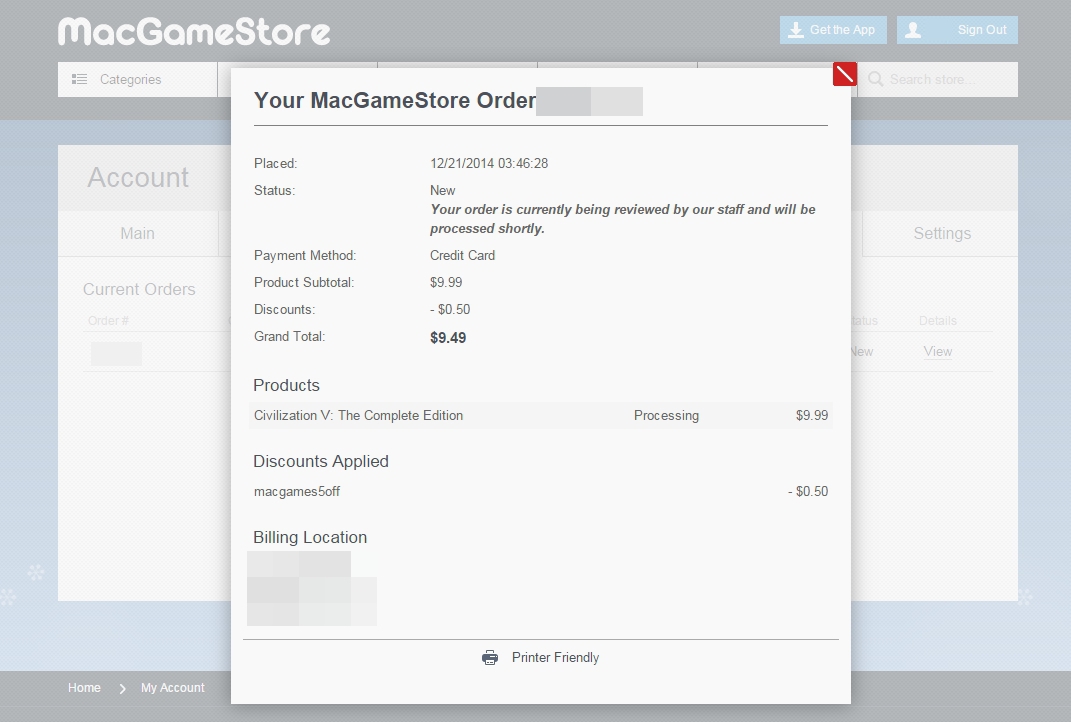Click My Account in the breadcrumb
1071x722 pixels.
173,688
